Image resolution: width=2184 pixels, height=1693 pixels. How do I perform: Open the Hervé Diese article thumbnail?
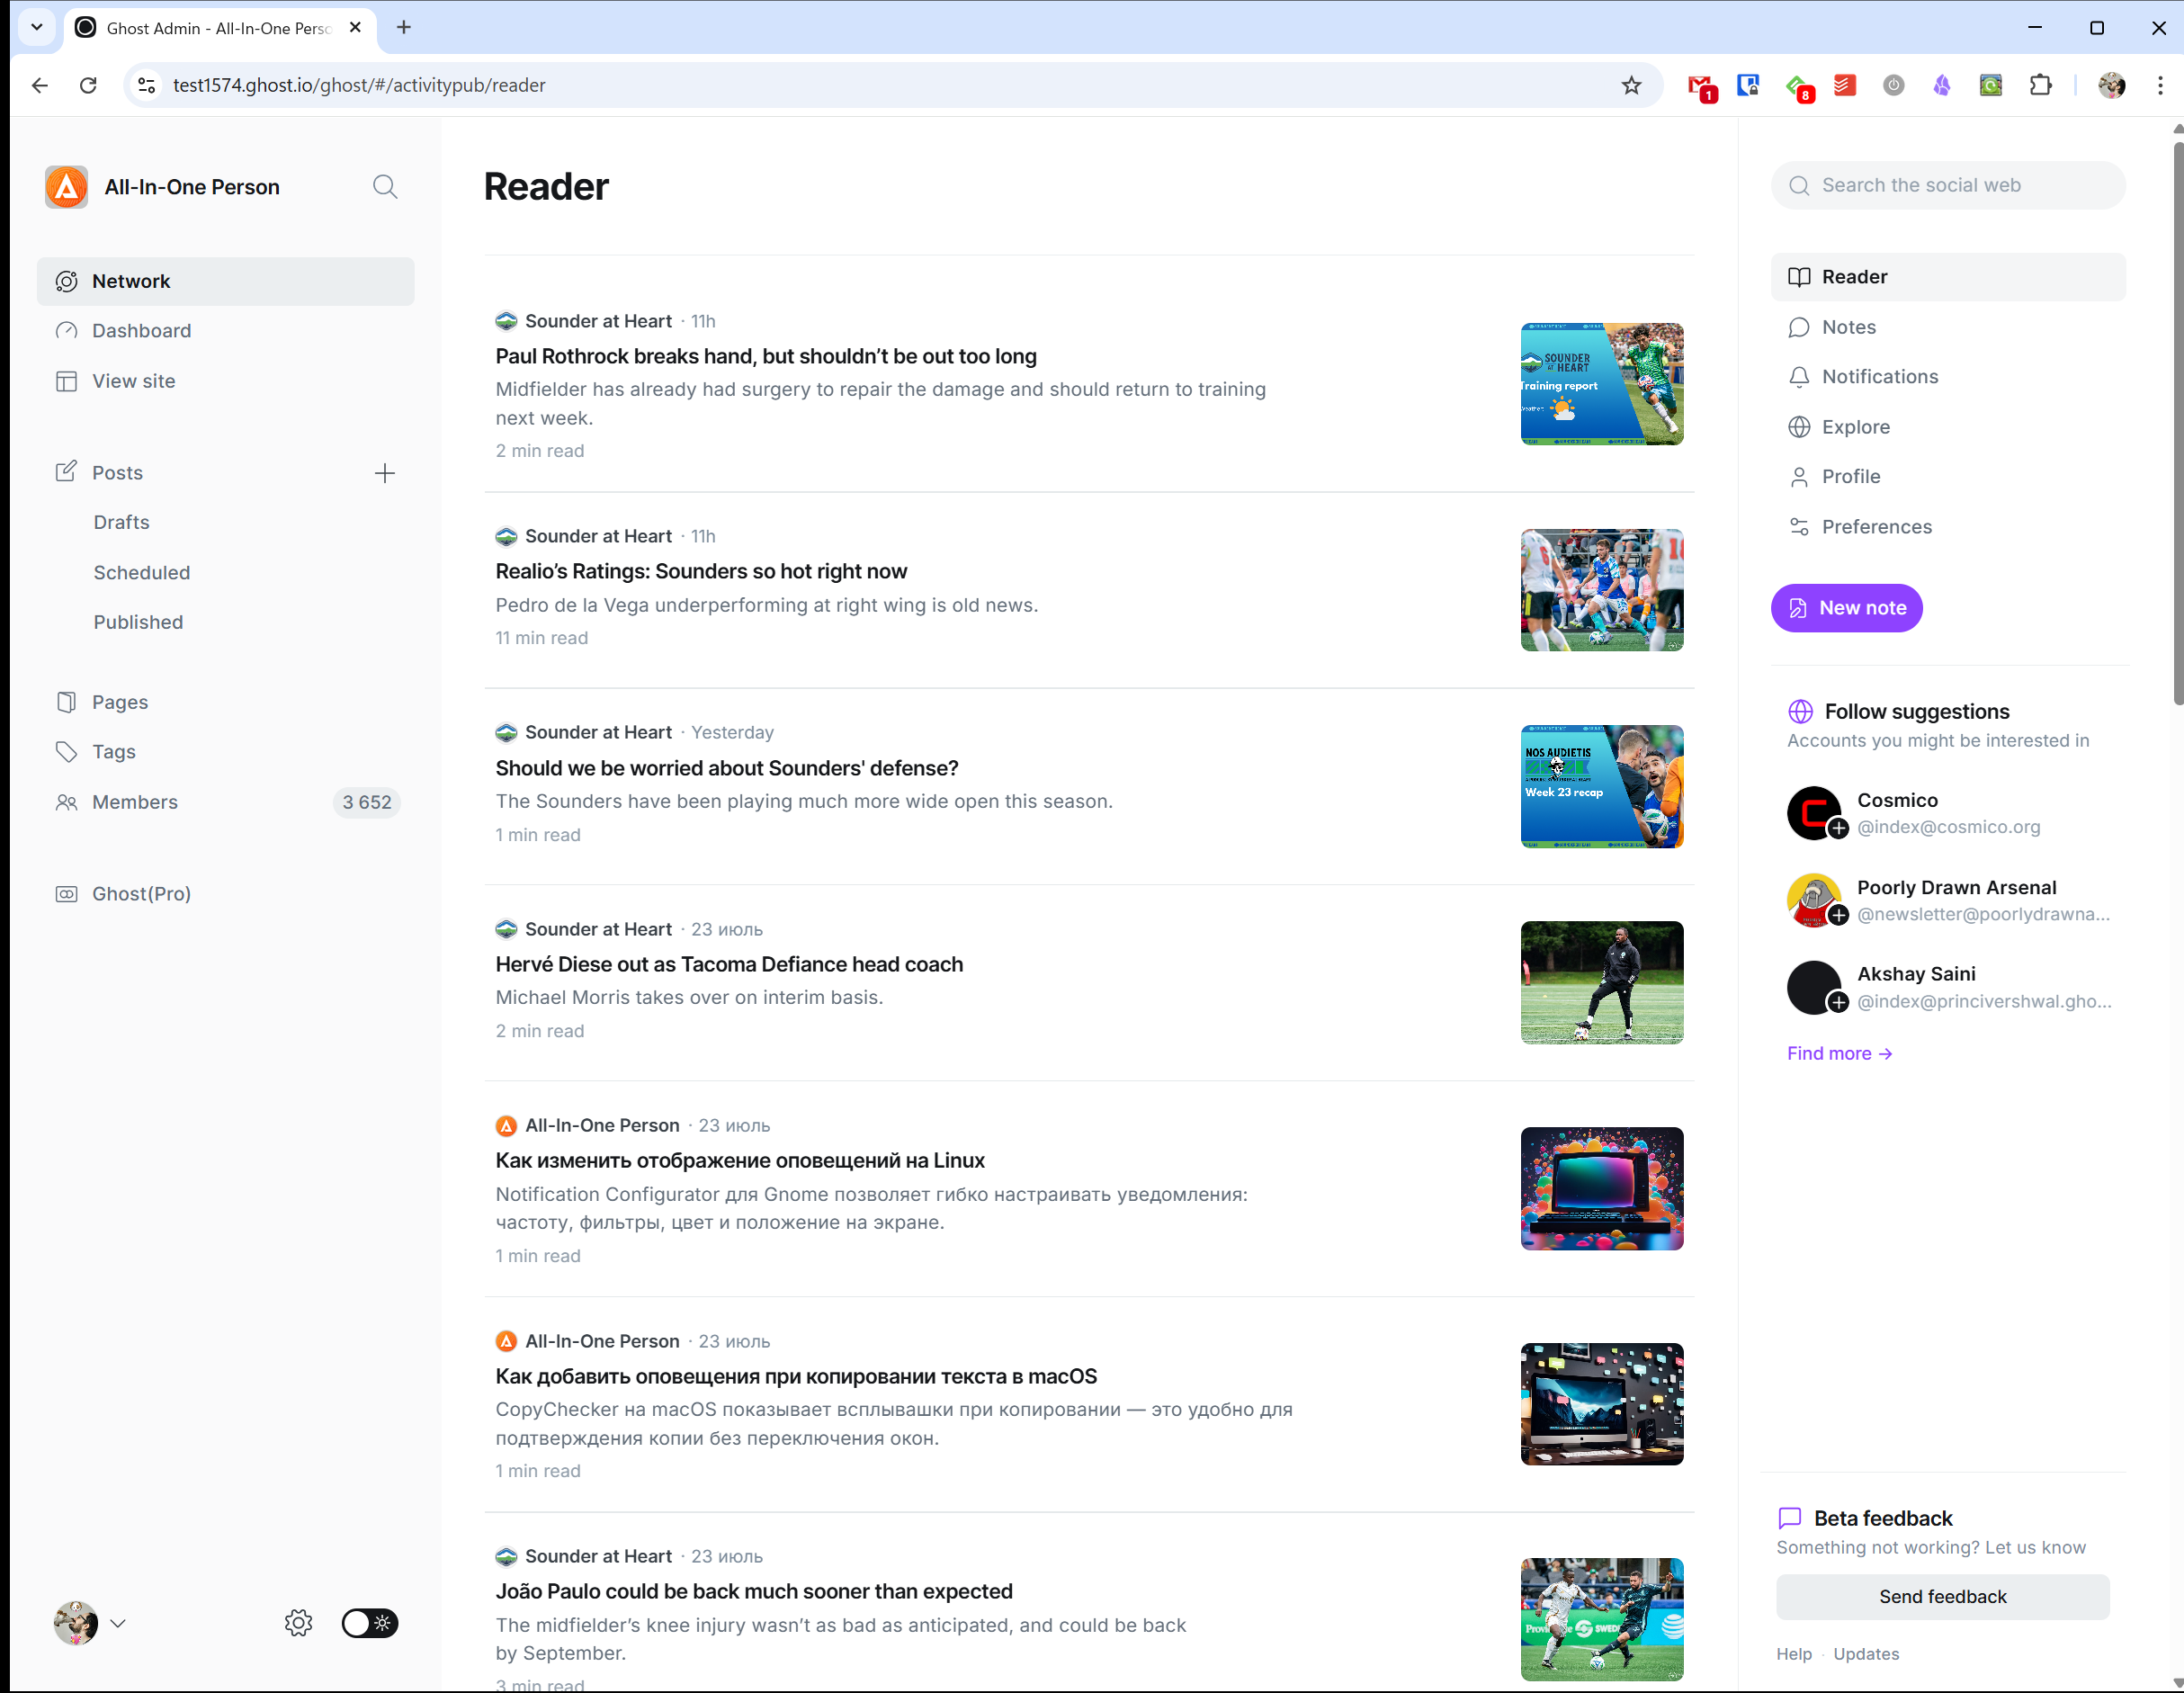[x=1601, y=982]
